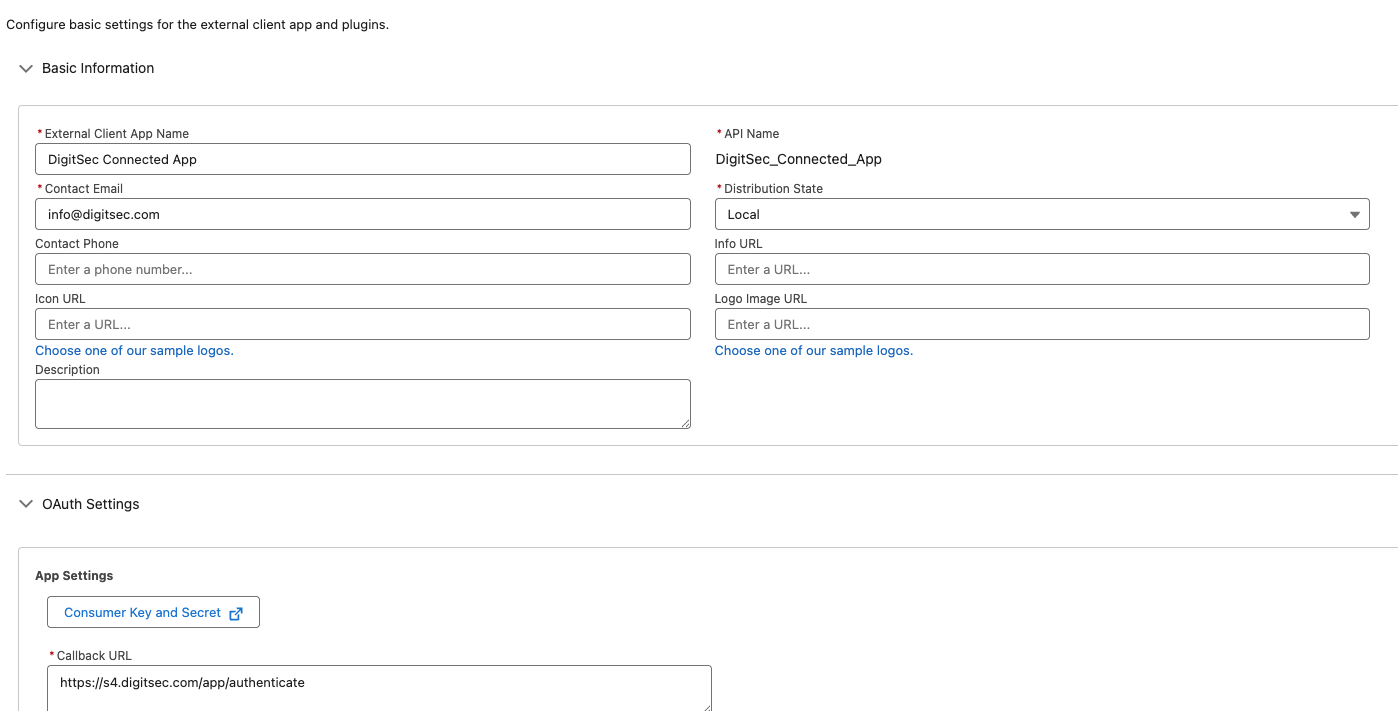Open sample logos link under Logo Image URL

[814, 351]
